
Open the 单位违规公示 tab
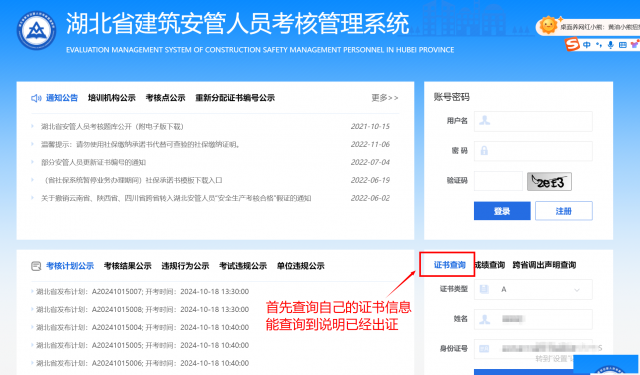point(301,266)
